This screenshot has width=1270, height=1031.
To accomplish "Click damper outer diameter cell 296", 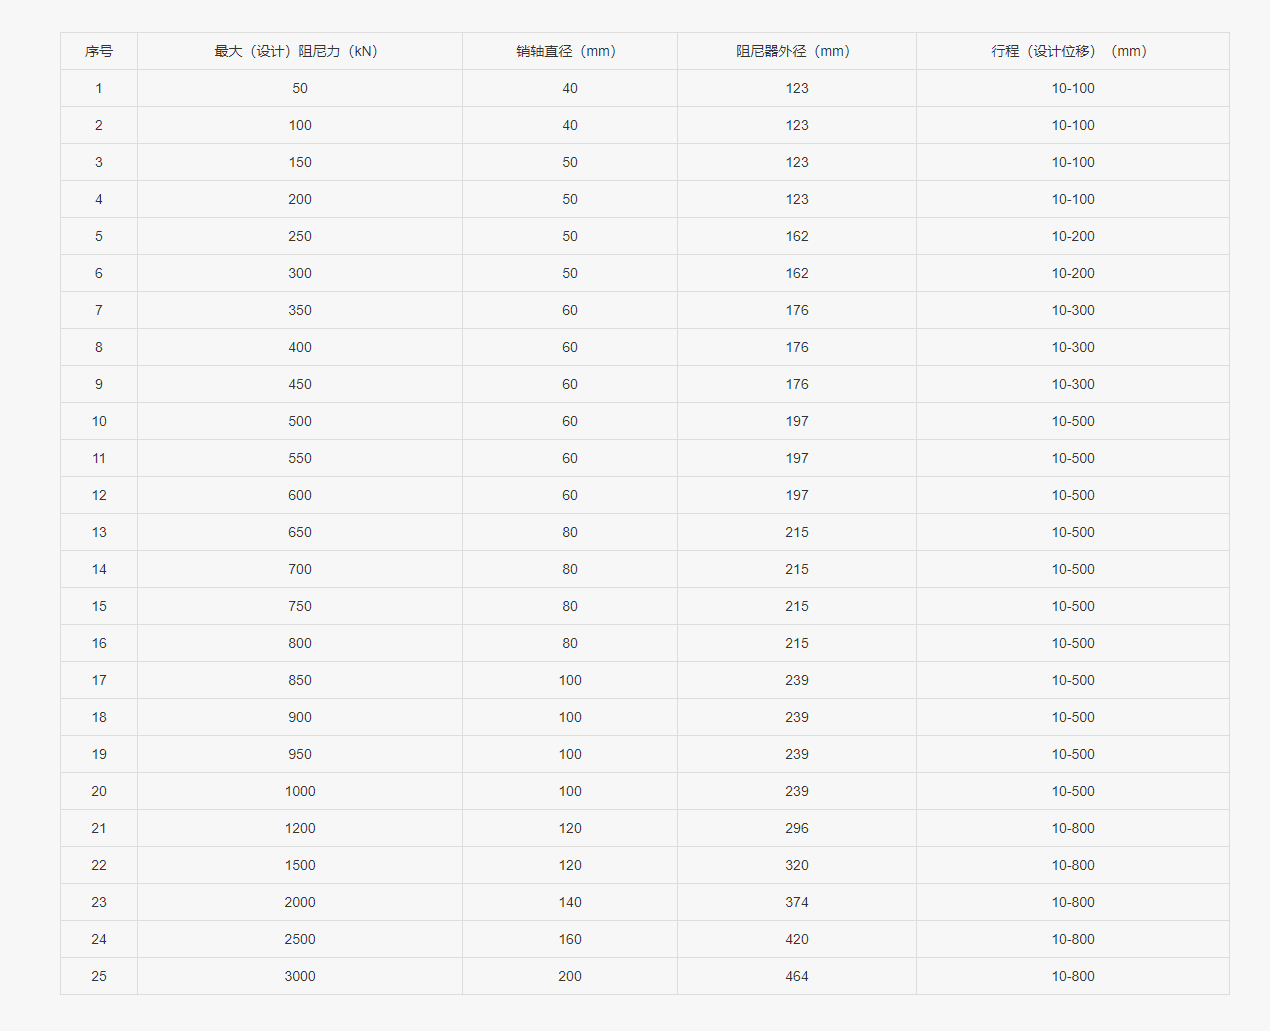I will click(x=797, y=828).
